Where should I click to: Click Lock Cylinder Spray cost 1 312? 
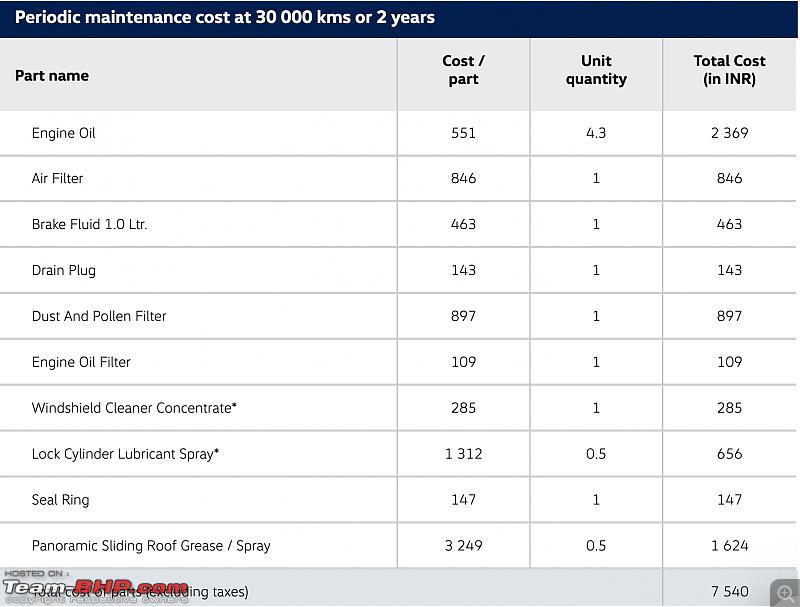463,454
